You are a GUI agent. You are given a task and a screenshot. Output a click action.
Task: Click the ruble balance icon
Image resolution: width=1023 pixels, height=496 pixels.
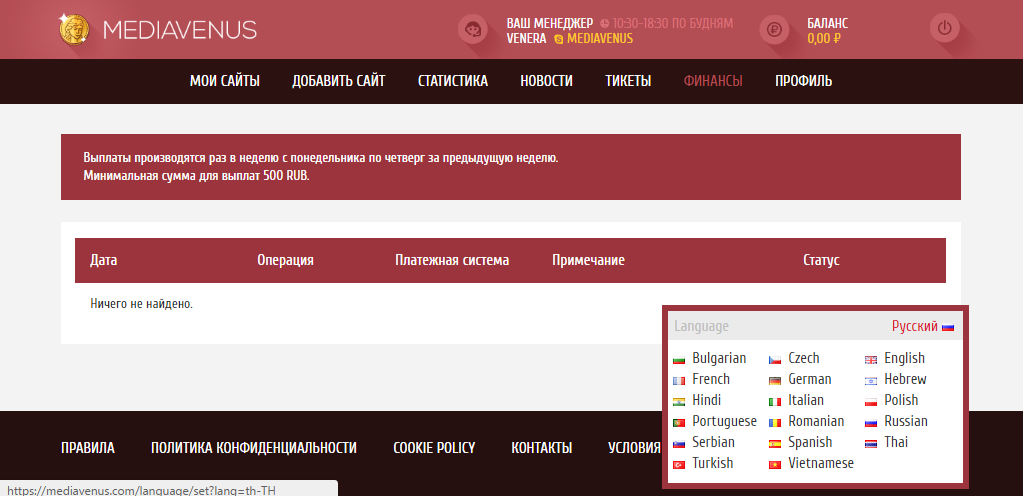(x=774, y=29)
